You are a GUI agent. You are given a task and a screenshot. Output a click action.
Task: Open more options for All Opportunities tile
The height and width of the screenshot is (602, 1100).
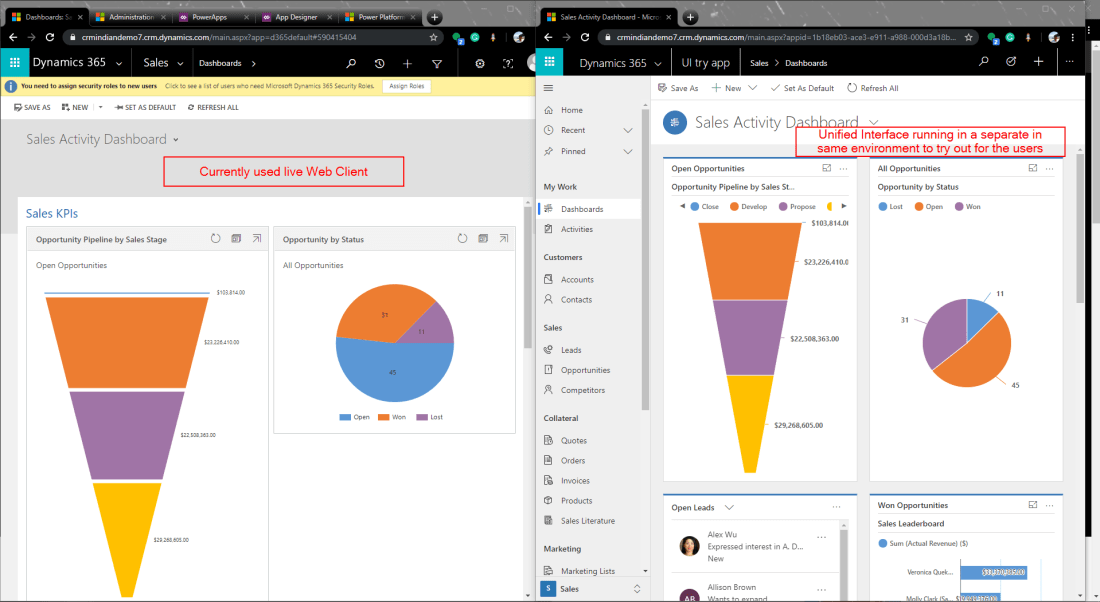(x=1049, y=169)
